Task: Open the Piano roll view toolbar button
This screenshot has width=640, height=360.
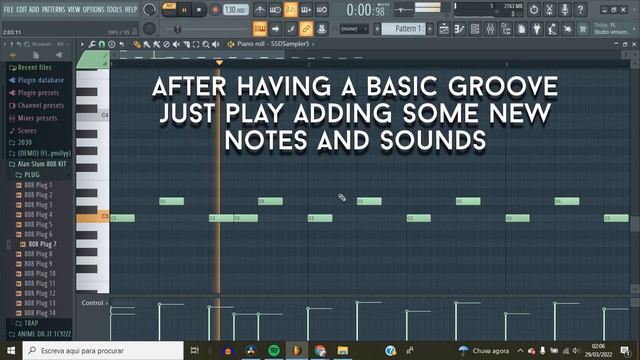Action: coord(460,29)
